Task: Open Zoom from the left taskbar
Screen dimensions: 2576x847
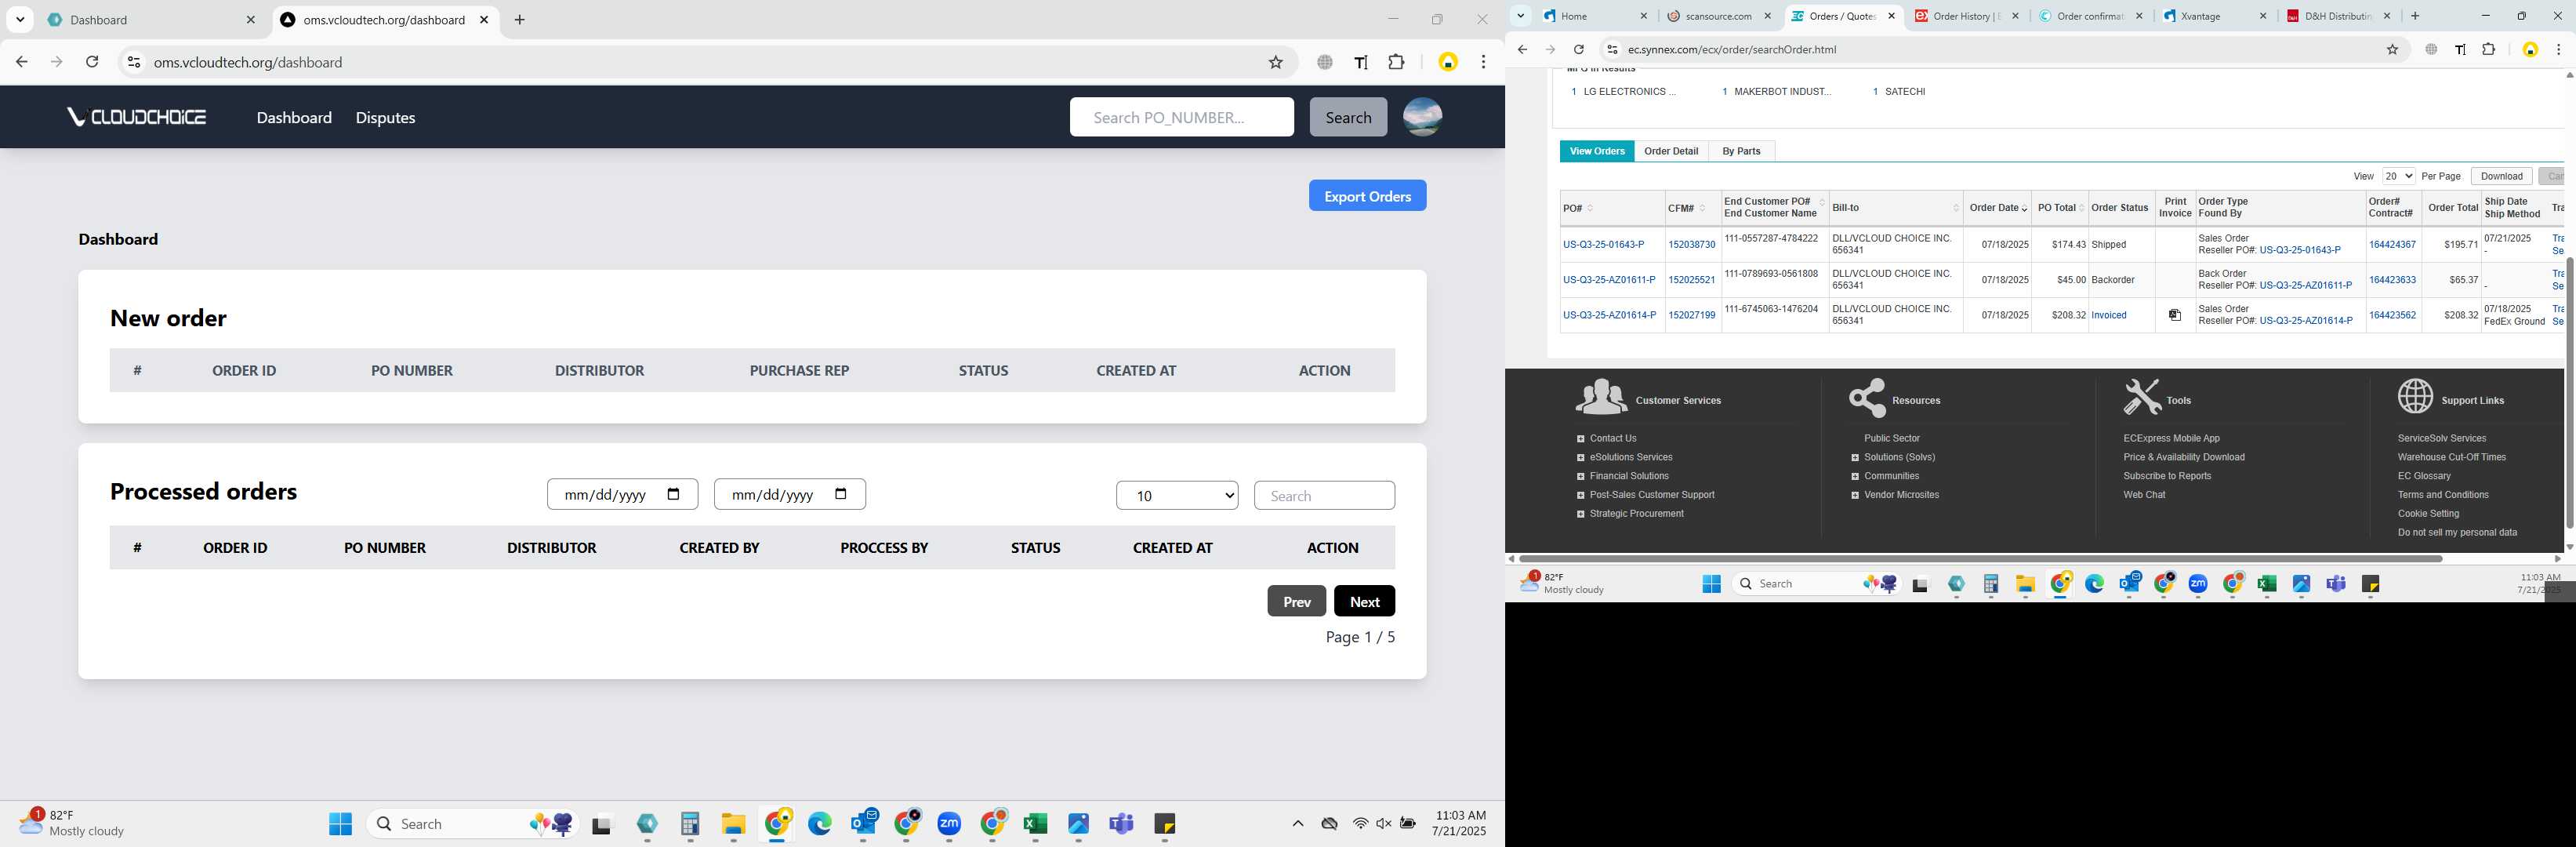Action: [x=949, y=824]
